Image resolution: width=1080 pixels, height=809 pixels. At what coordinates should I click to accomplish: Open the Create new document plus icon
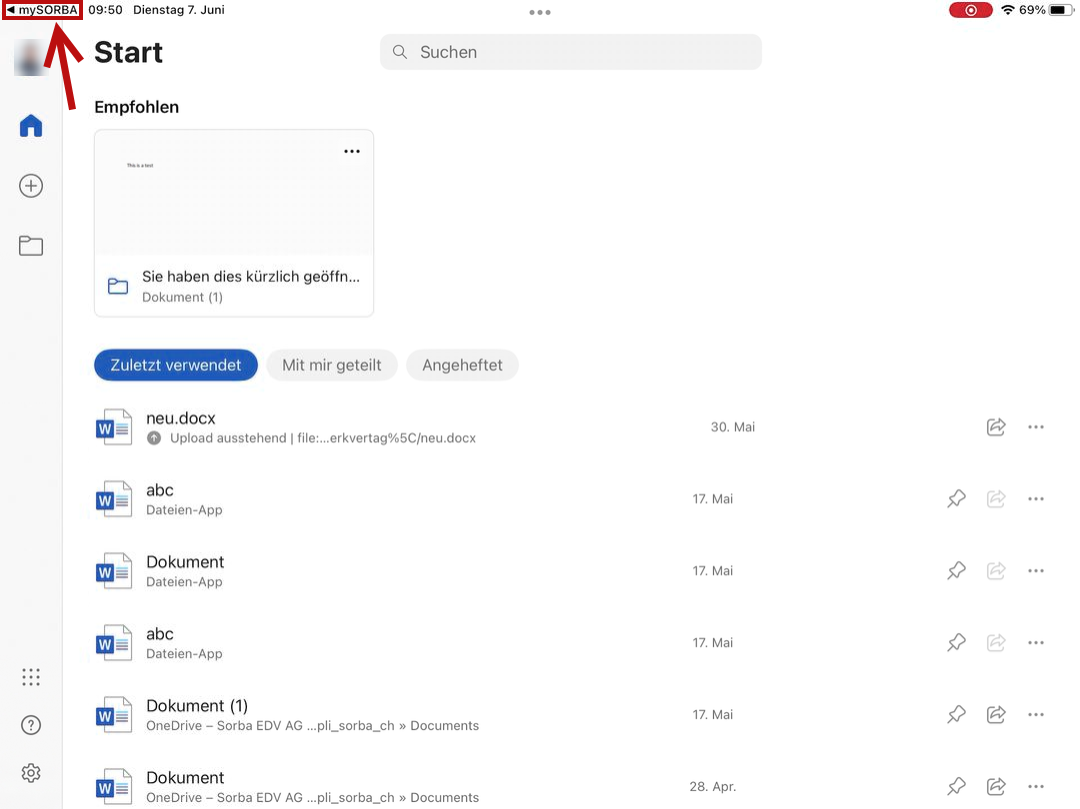31,186
